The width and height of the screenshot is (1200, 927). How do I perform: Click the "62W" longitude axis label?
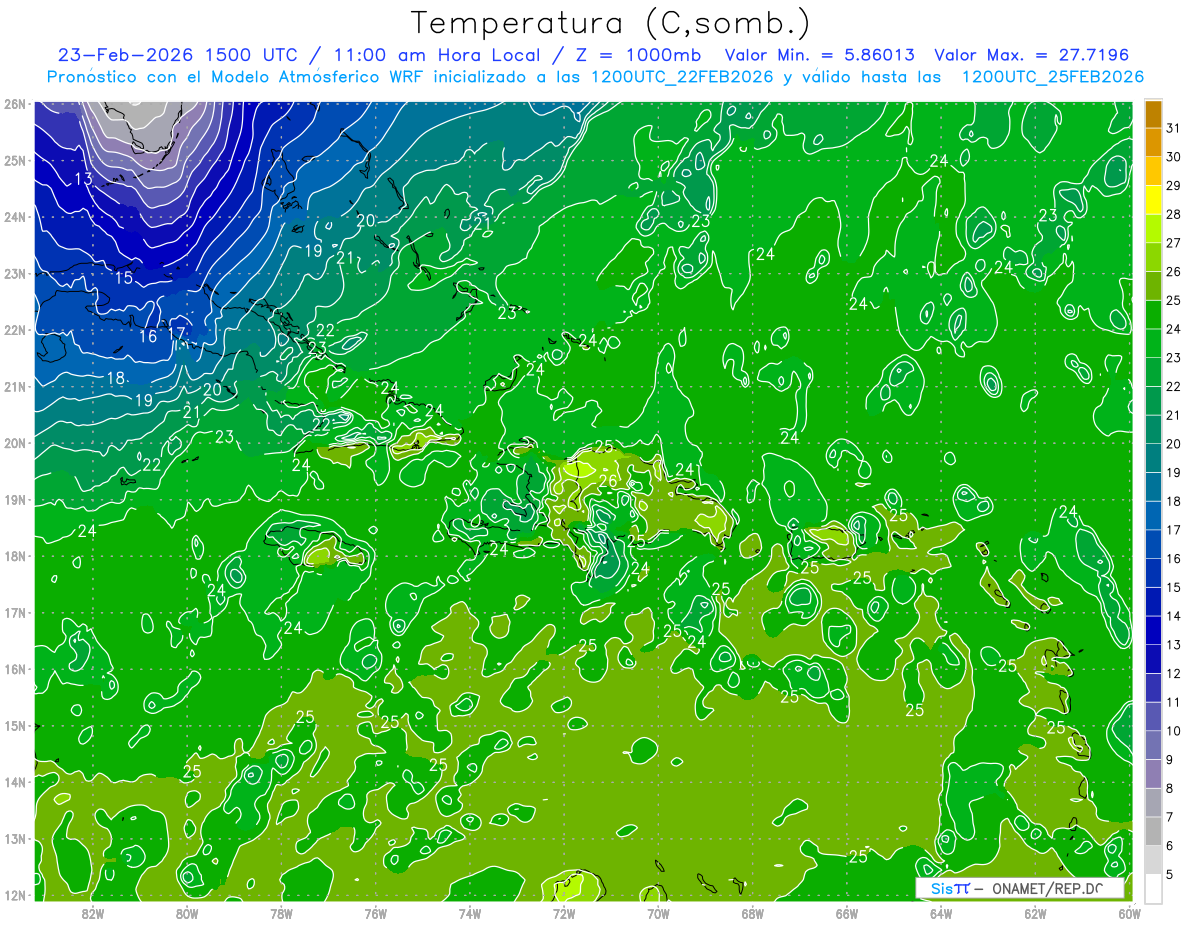1034,913
